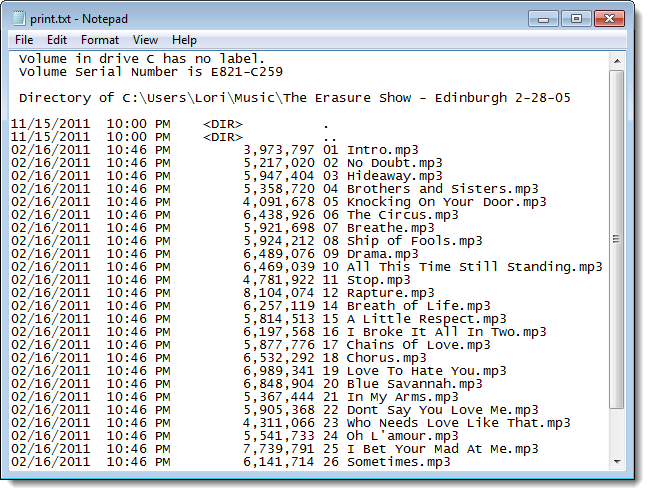The width and height of the screenshot is (650, 495).
Task: Click the first '<DIR>' entry
Action: 223,124
